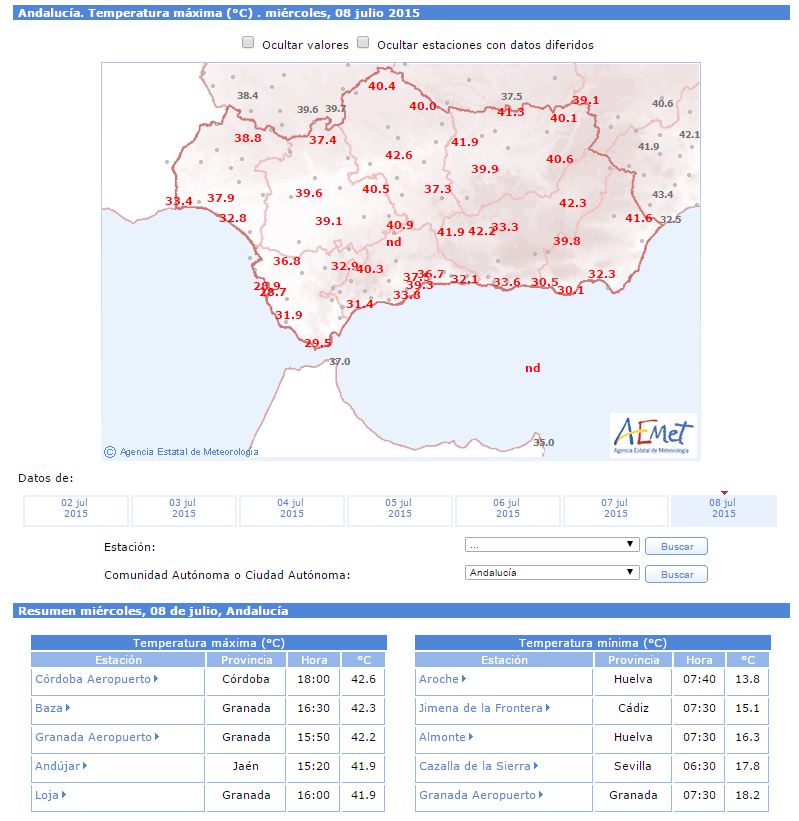
Task: Select the 05 jul 2015 date tab
Action: 400,510
